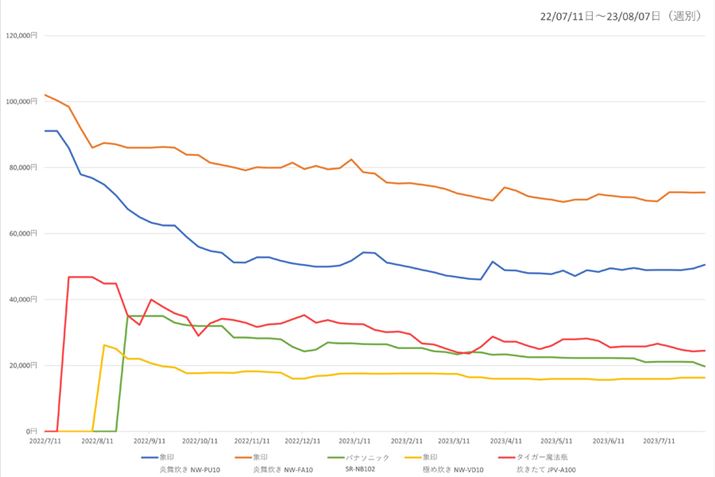The height and width of the screenshot is (477, 715).
Task: Click the red タイガー魔法瓶 legend marker
Action: tap(518, 455)
